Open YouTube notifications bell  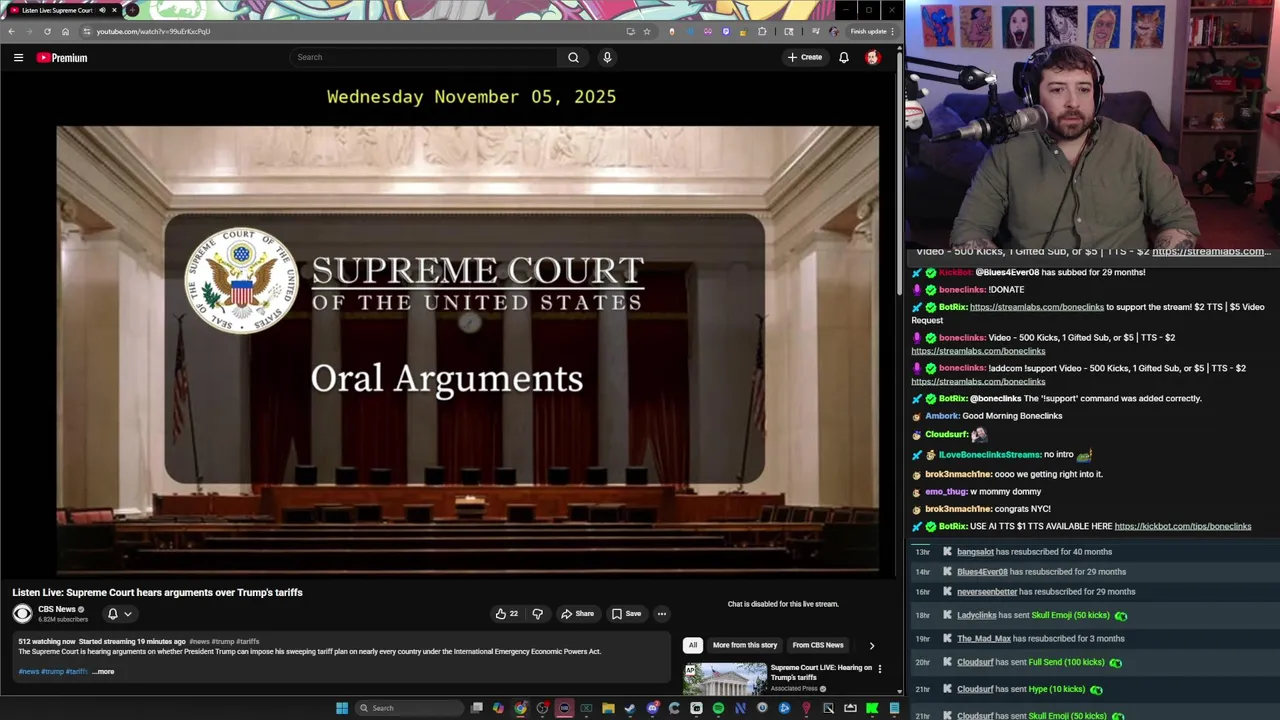[844, 57]
